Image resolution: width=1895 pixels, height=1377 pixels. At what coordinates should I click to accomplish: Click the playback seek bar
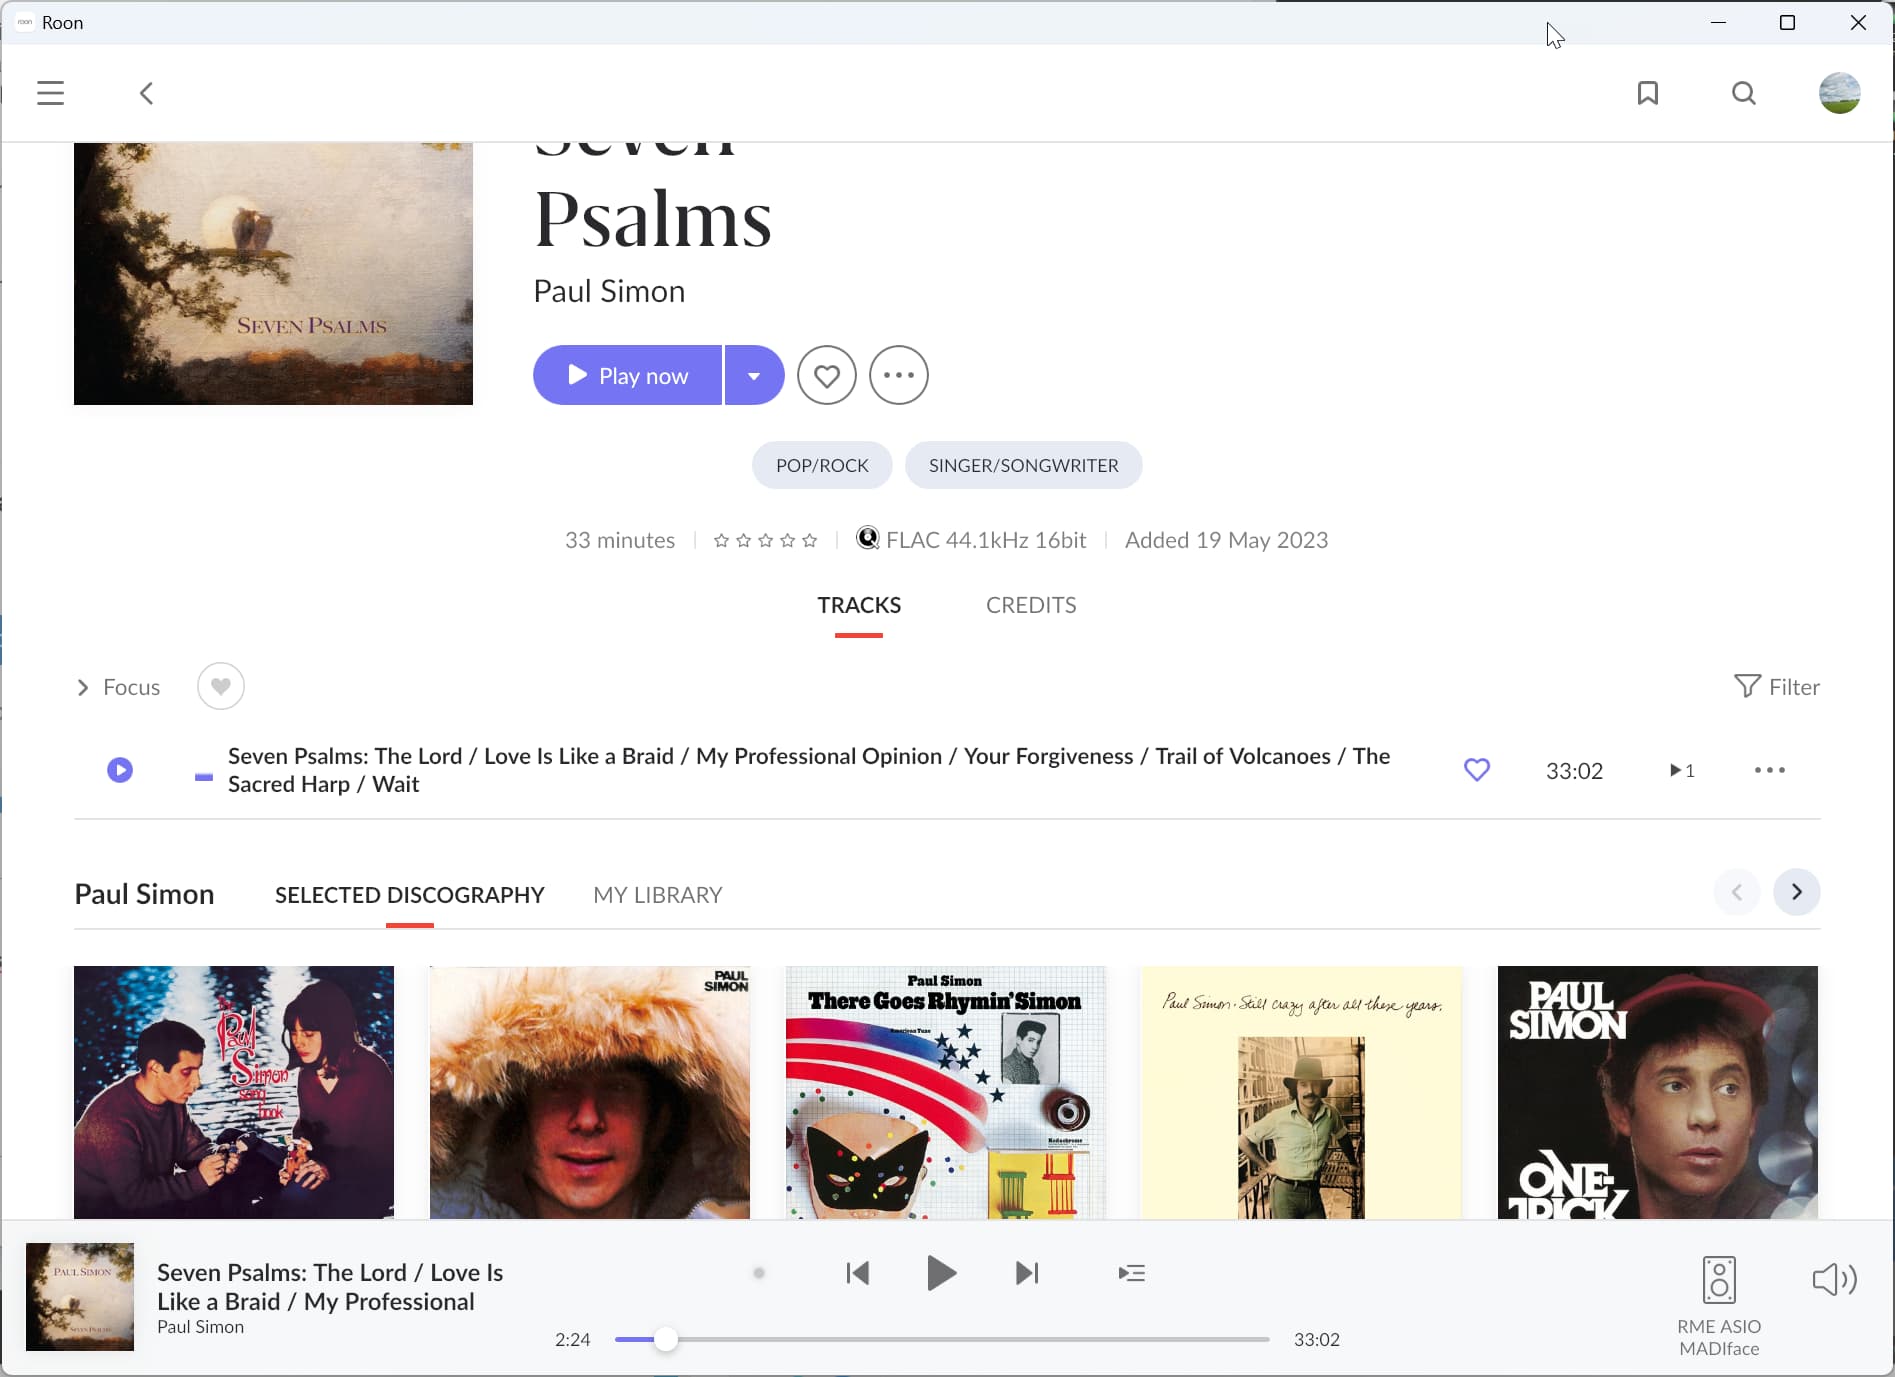[942, 1339]
